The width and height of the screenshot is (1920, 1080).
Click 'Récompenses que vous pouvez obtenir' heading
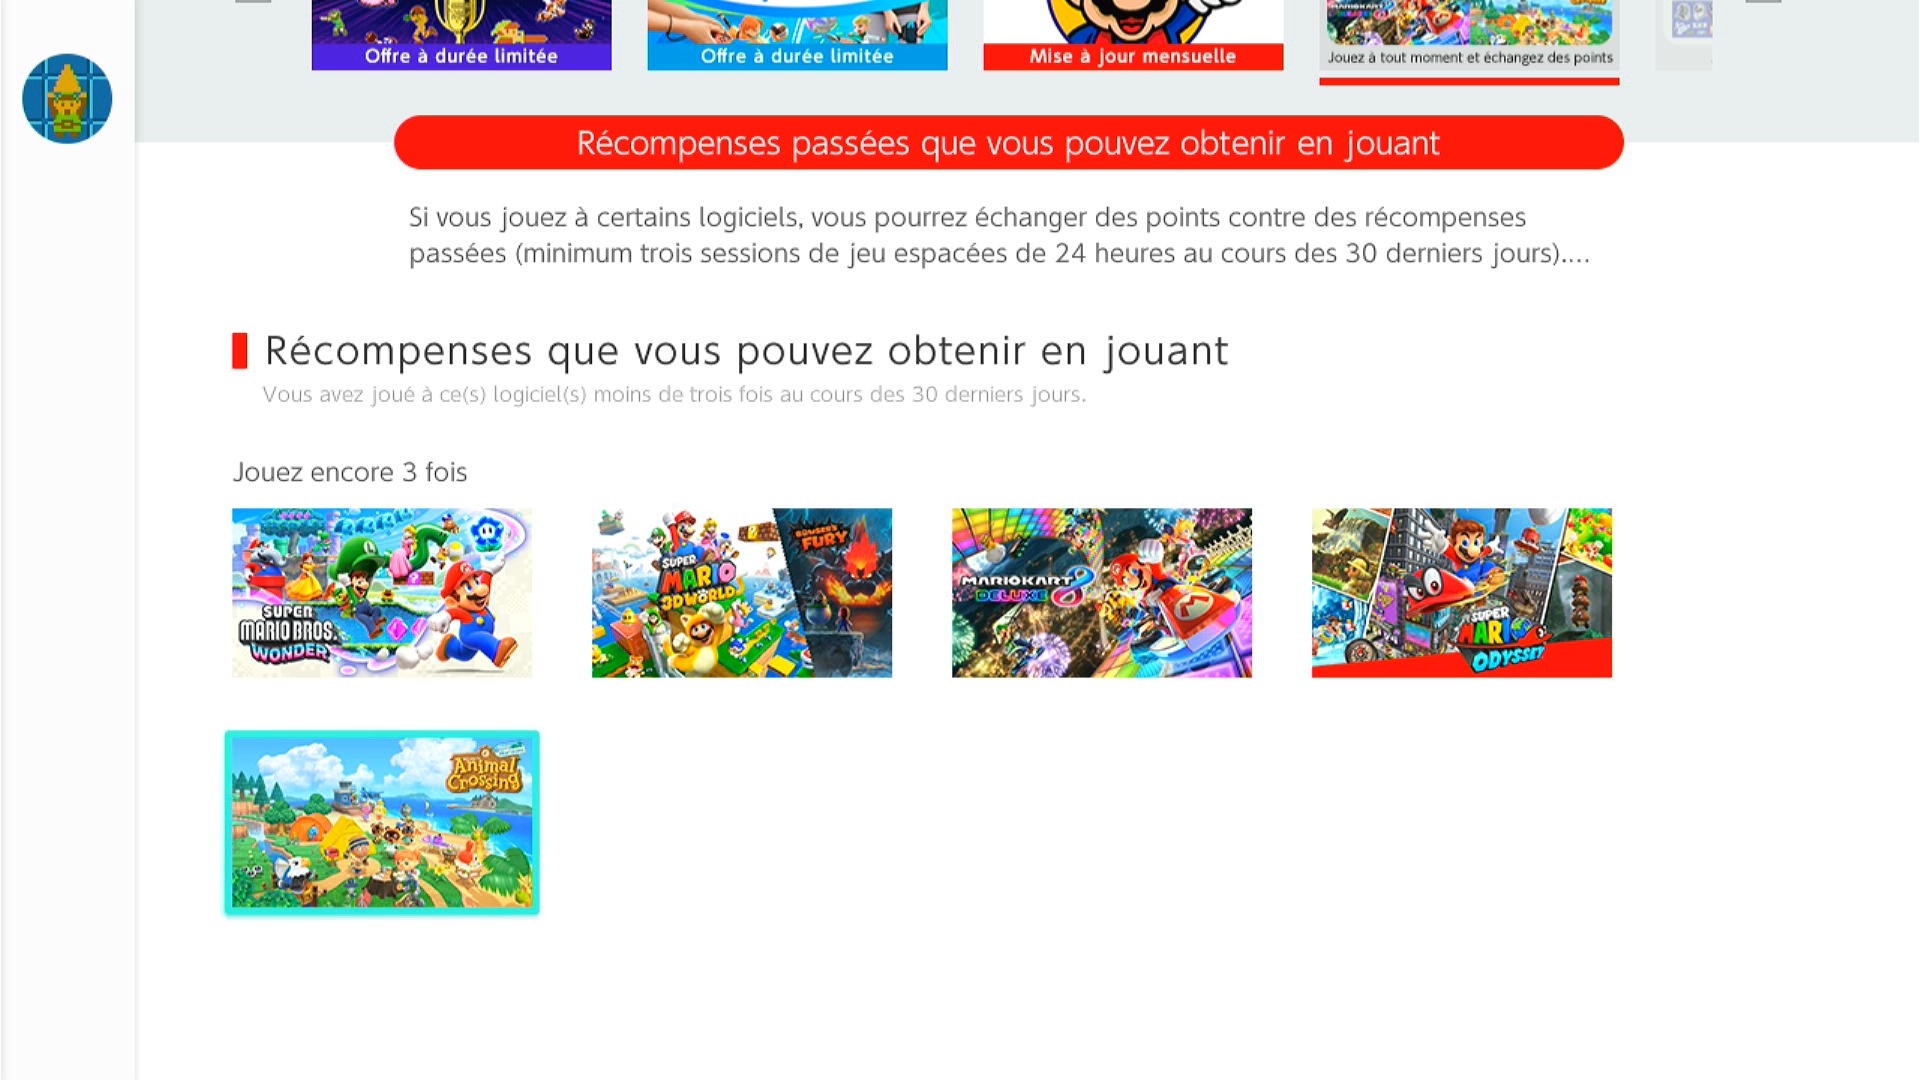pyautogui.click(x=746, y=351)
